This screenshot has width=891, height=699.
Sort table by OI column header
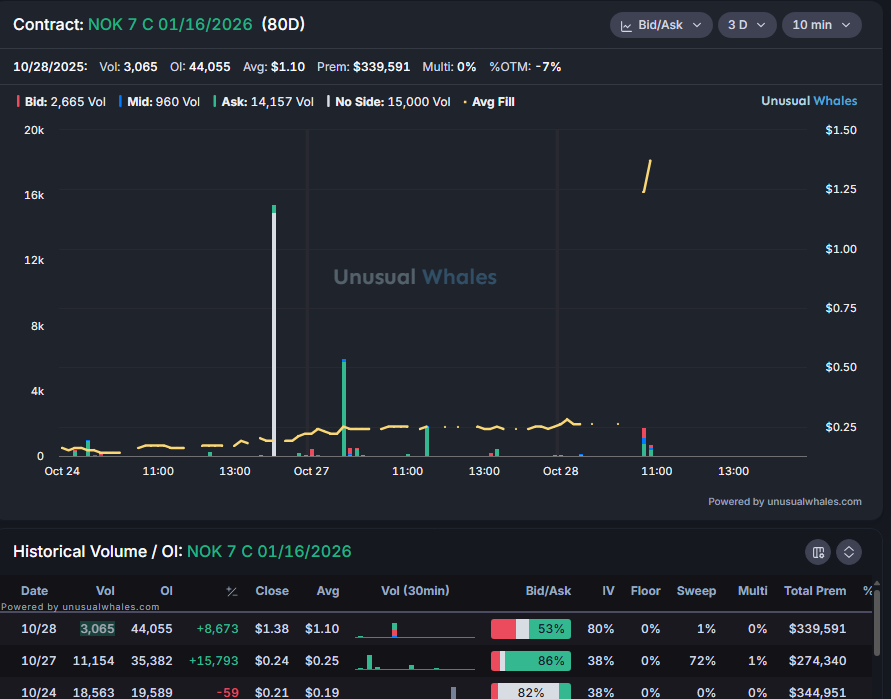pos(166,591)
